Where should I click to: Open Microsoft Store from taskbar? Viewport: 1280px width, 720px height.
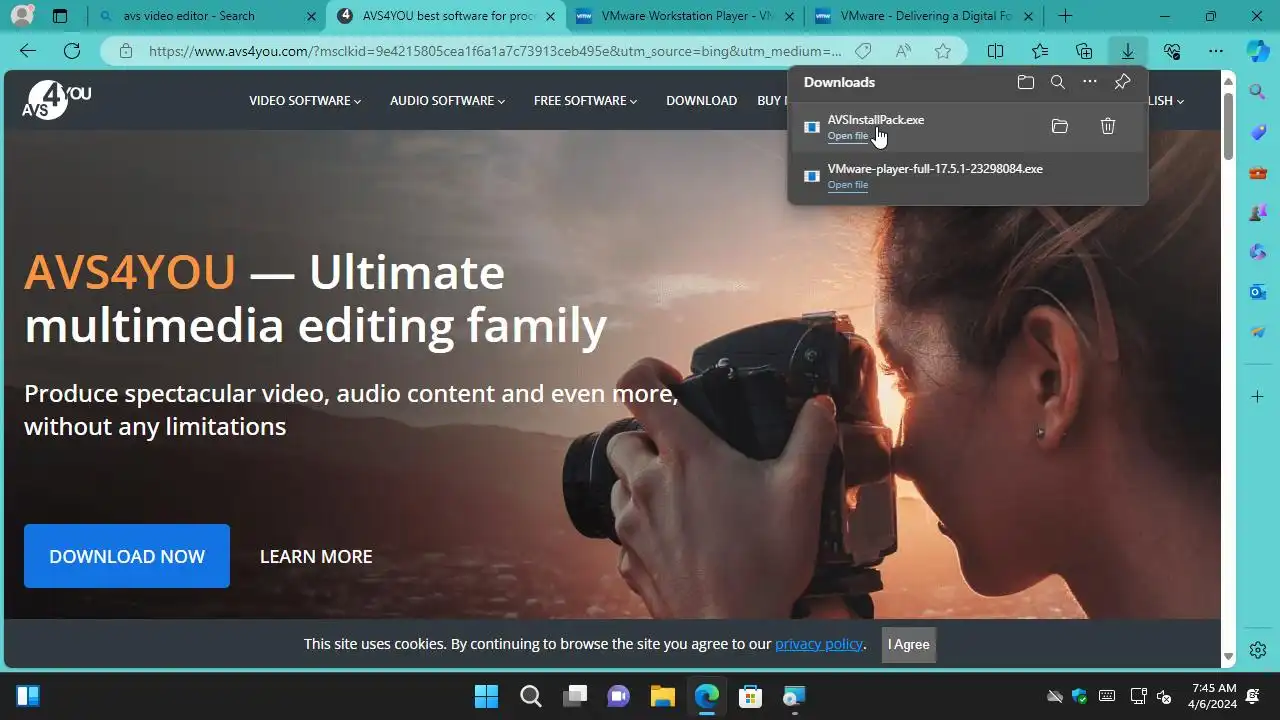tap(750, 696)
